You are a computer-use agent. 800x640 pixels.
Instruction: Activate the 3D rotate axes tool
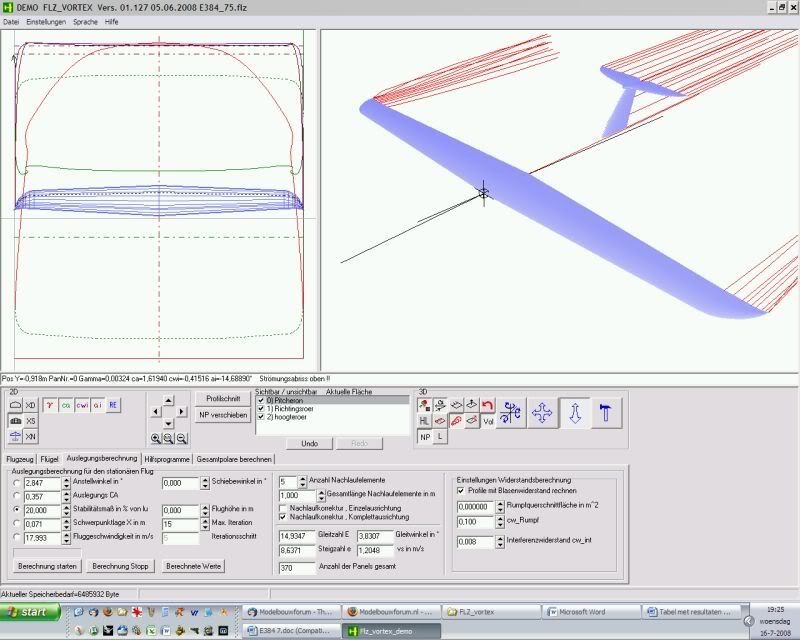click(510, 412)
